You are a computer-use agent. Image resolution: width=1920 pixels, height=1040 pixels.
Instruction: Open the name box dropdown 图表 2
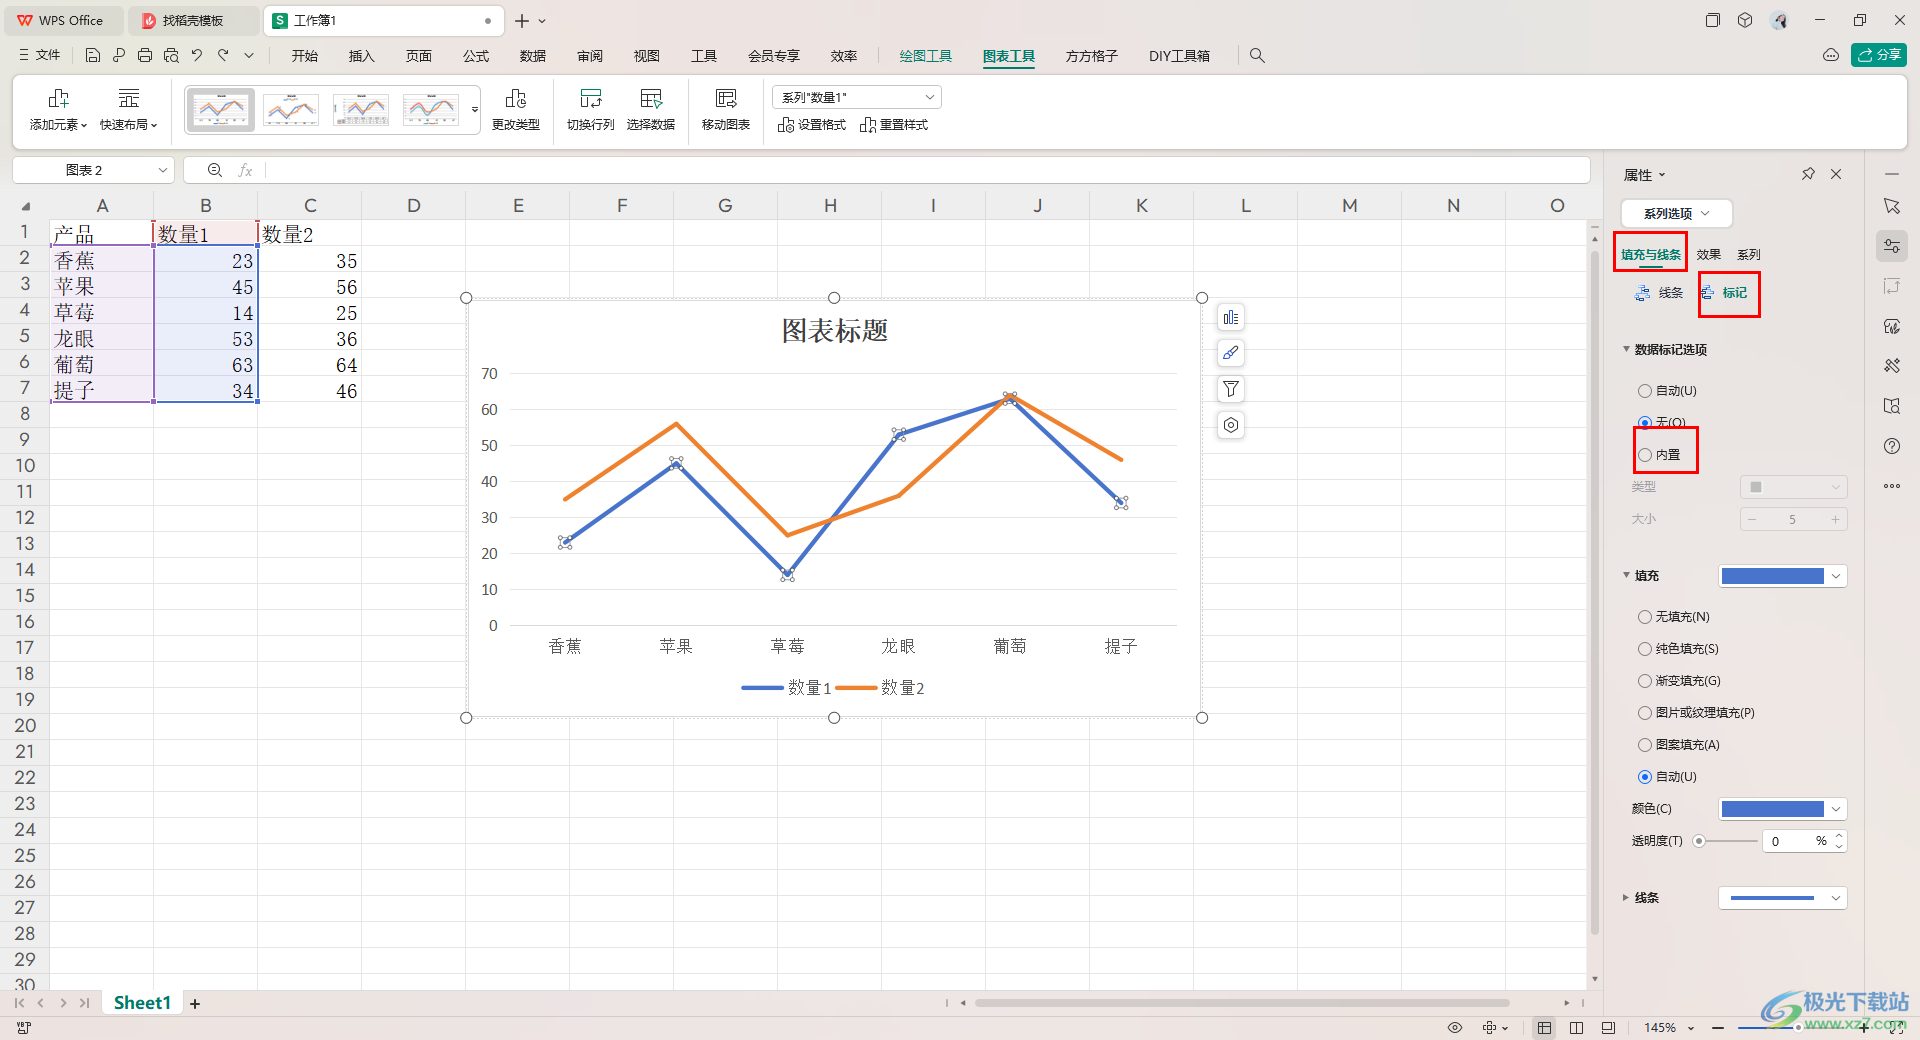point(162,171)
